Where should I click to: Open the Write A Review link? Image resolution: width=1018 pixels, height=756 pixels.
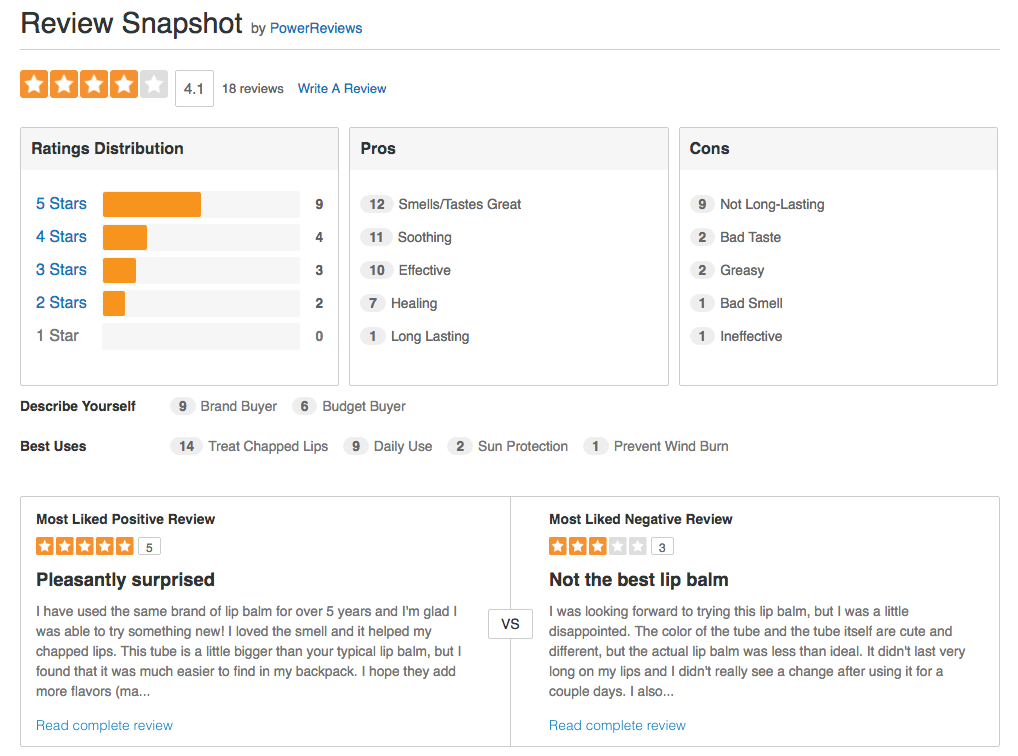[x=342, y=88]
